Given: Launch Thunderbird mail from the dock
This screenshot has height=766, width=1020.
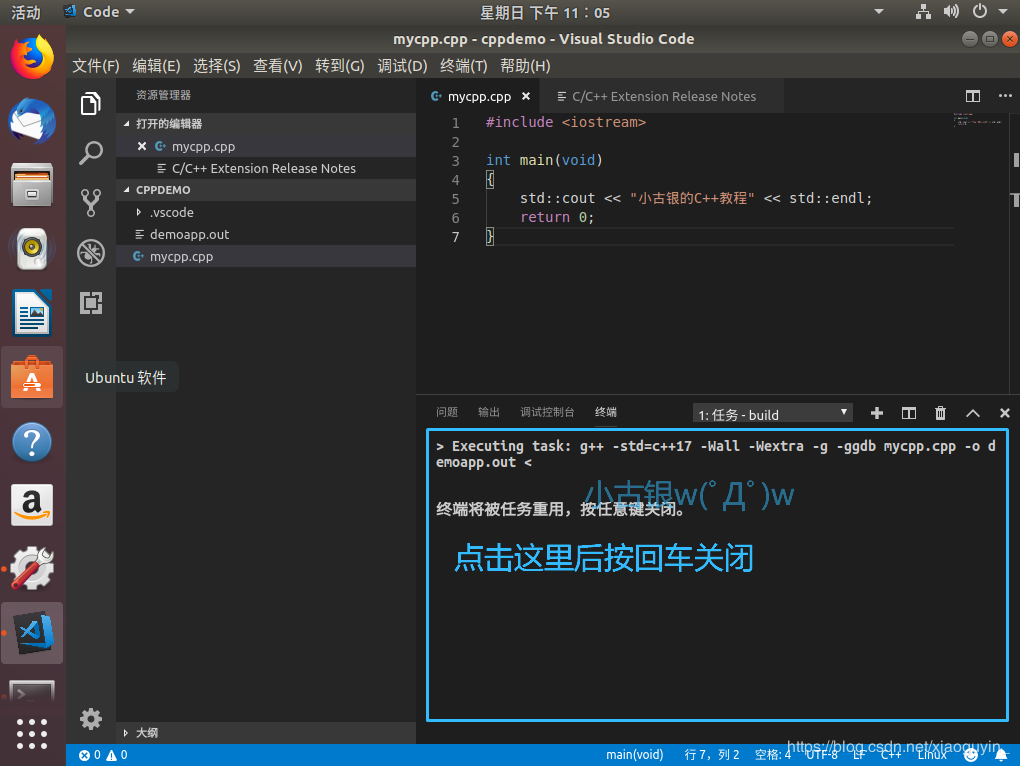Looking at the screenshot, I should click(32, 121).
